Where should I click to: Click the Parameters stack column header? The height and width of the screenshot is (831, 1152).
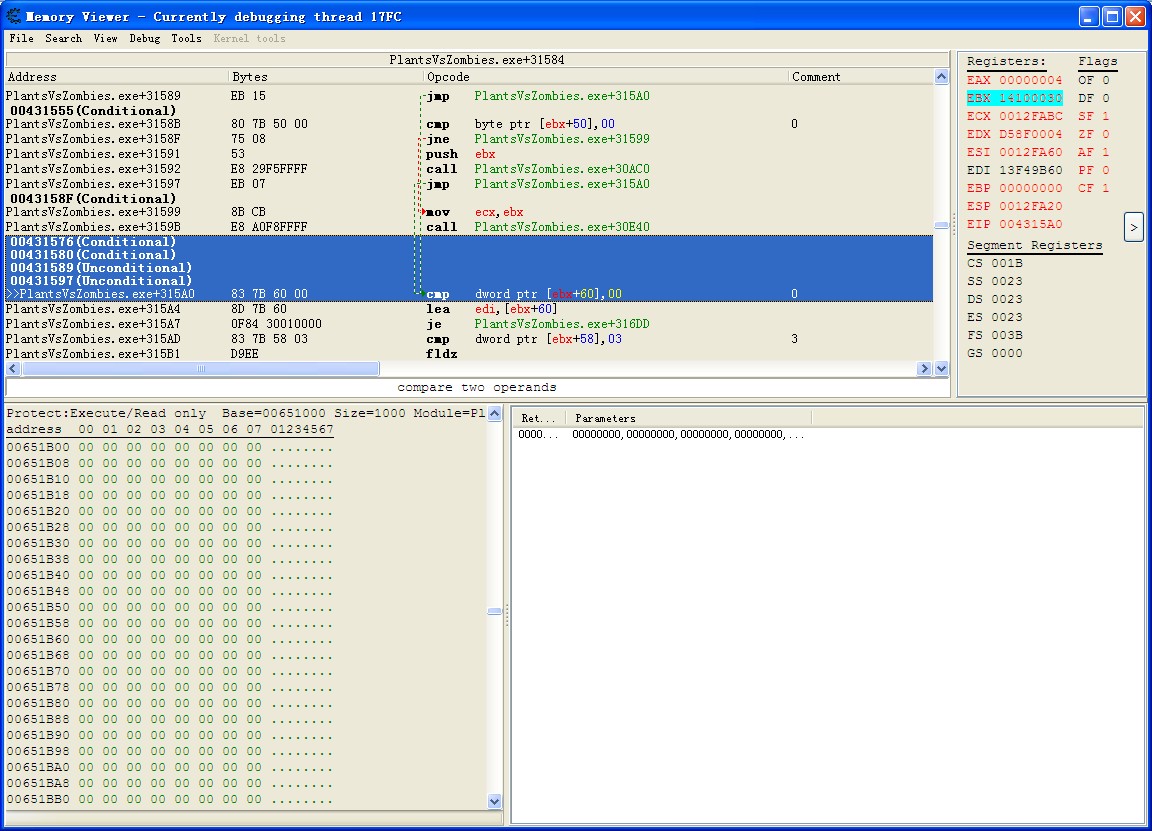(x=689, y=418)
